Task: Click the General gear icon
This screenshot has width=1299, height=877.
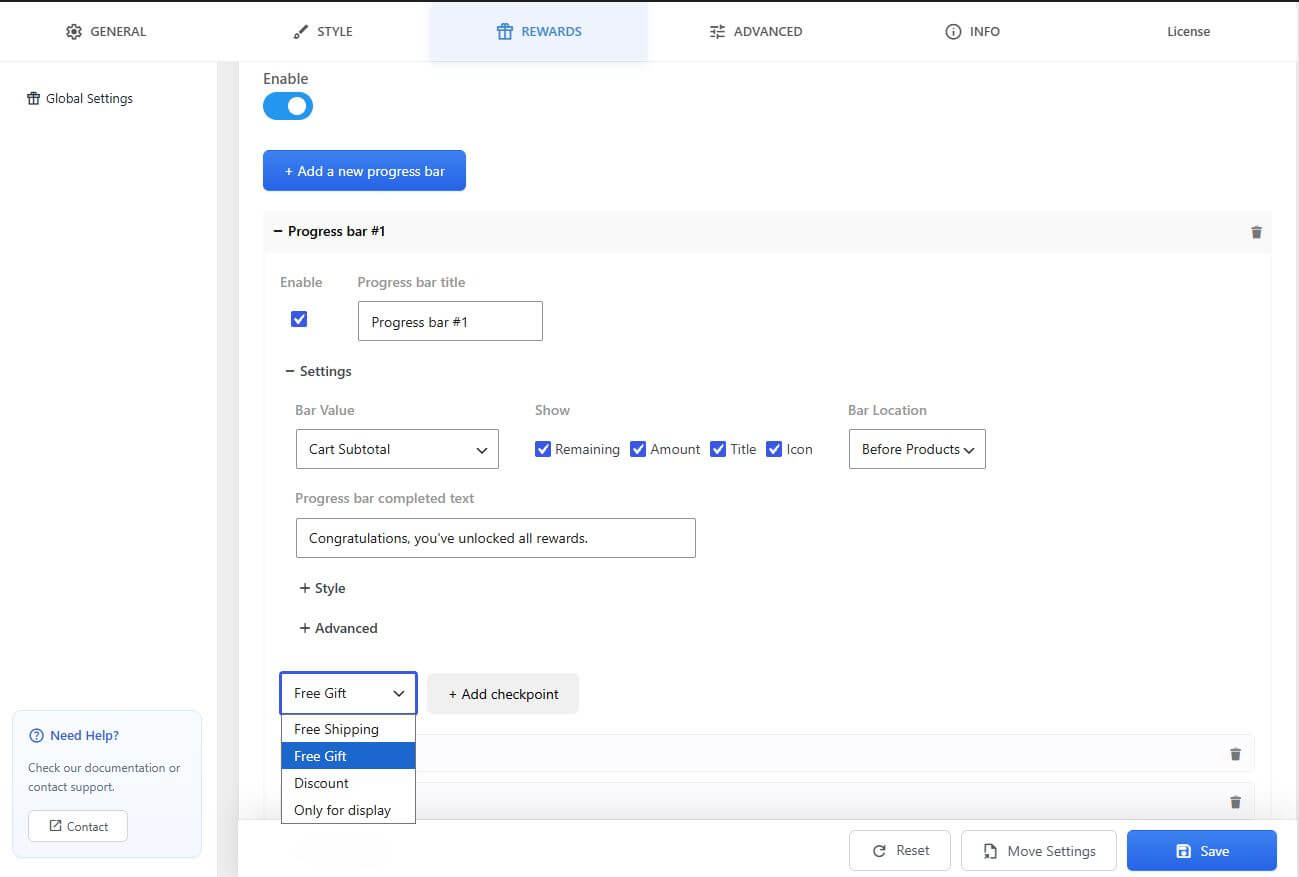Action: (x=74, y=32)
